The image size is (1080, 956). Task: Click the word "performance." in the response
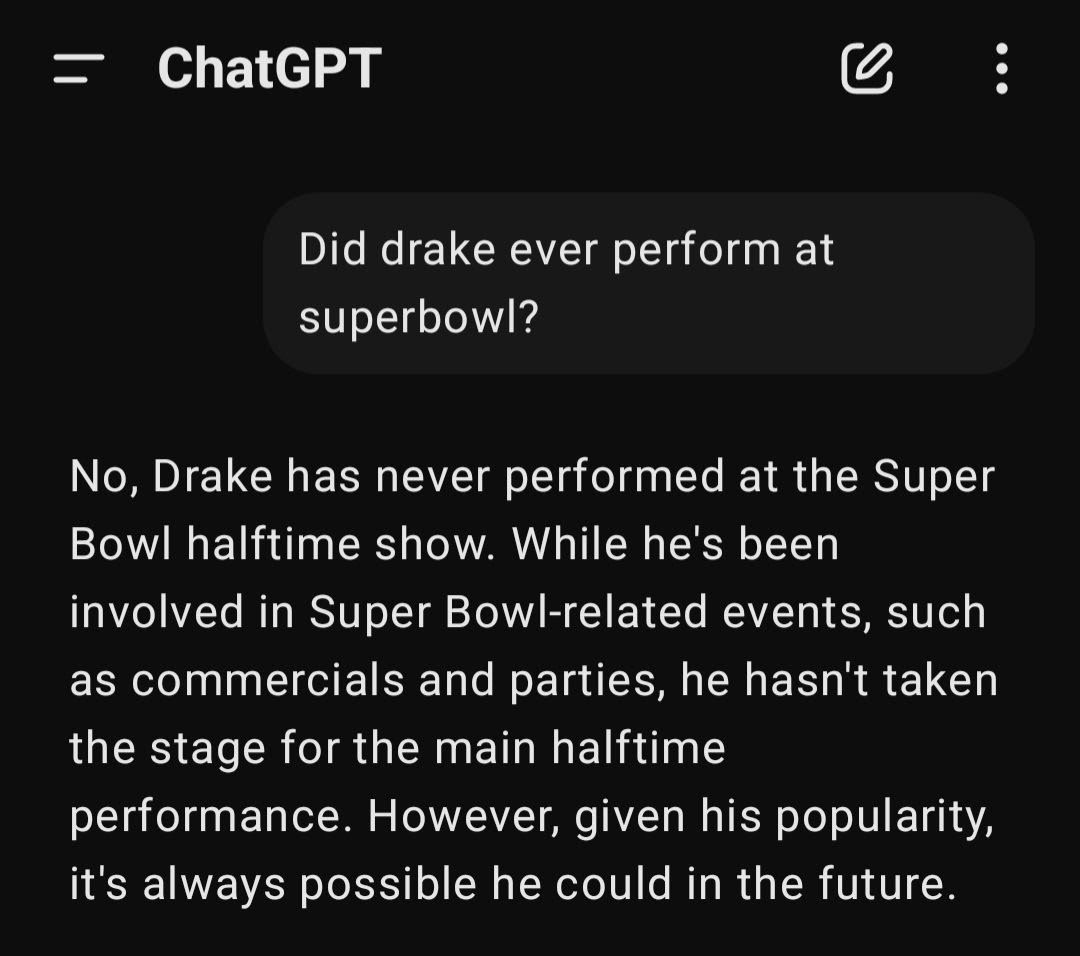pyautogui.click(x=211, y=817)
